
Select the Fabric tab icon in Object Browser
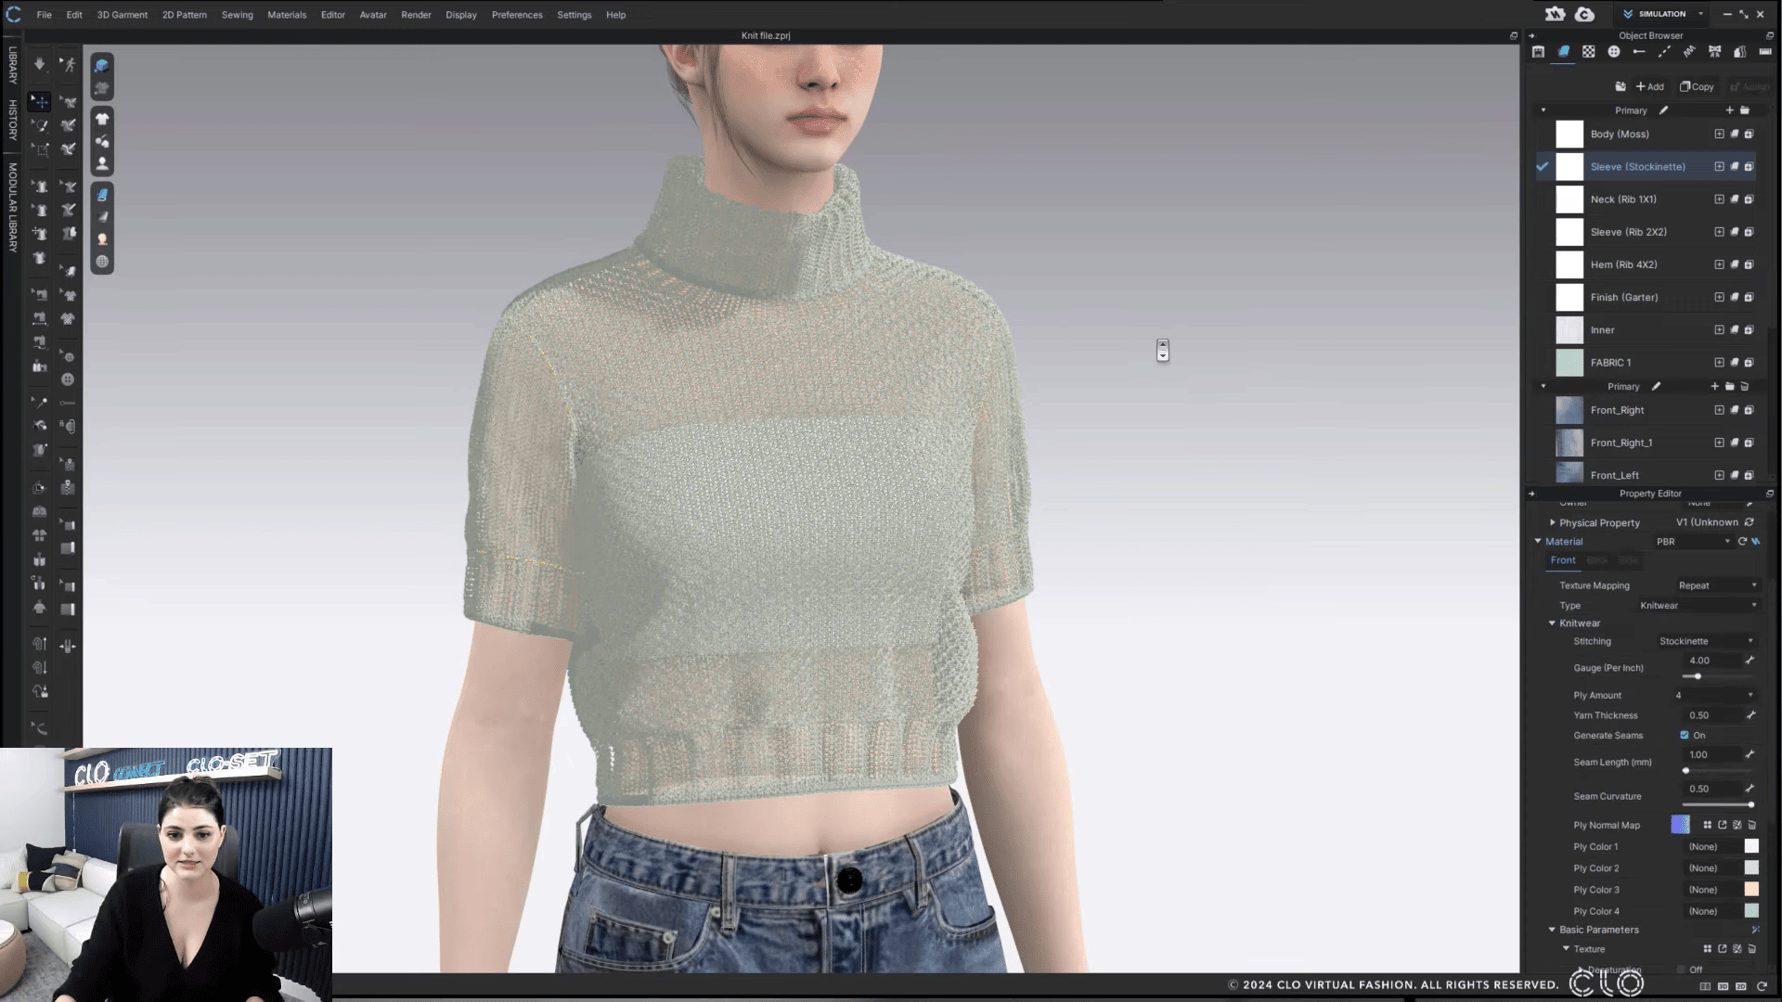click(1563, 51)
